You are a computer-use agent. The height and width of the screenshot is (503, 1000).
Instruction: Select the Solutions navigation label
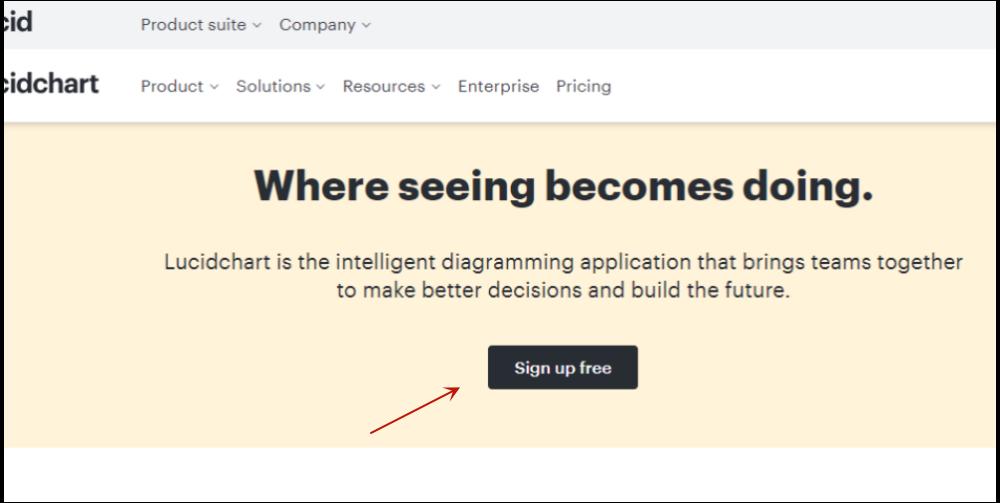273,86
